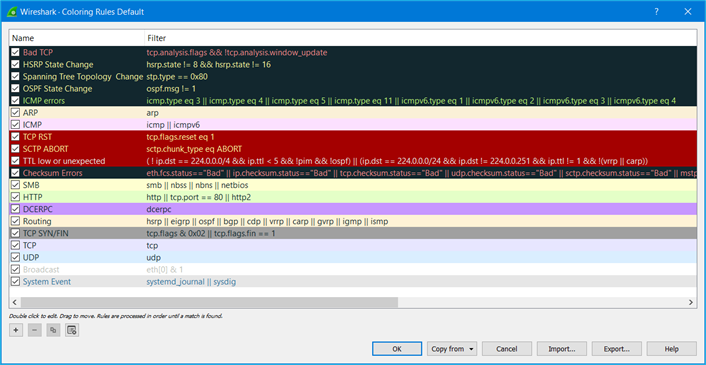Click the Import... button
706x365 pixels.
click(x=562, y=349)
